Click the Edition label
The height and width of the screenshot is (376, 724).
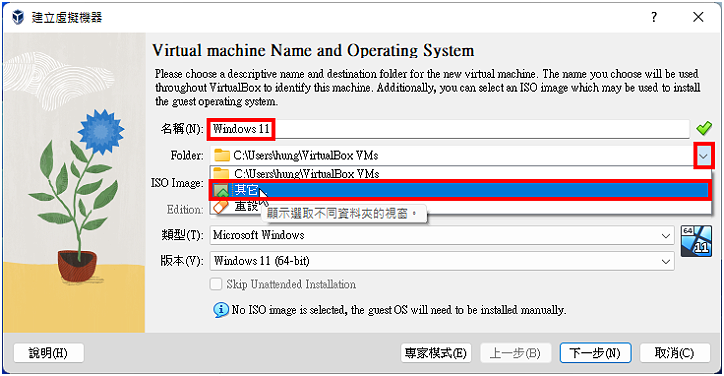tap(185, 209)
